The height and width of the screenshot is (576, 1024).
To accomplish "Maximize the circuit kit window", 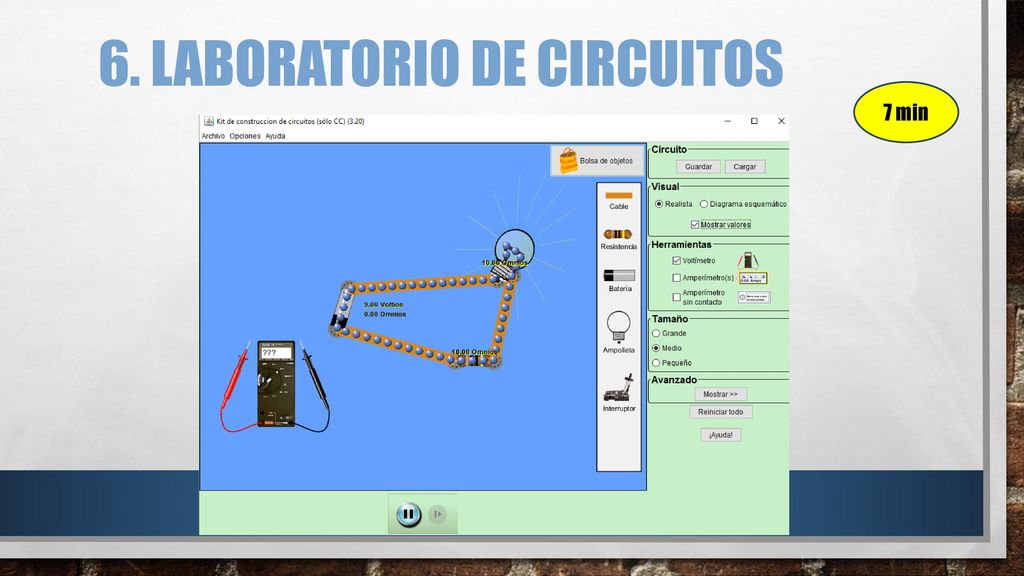I will pos(754,121).
